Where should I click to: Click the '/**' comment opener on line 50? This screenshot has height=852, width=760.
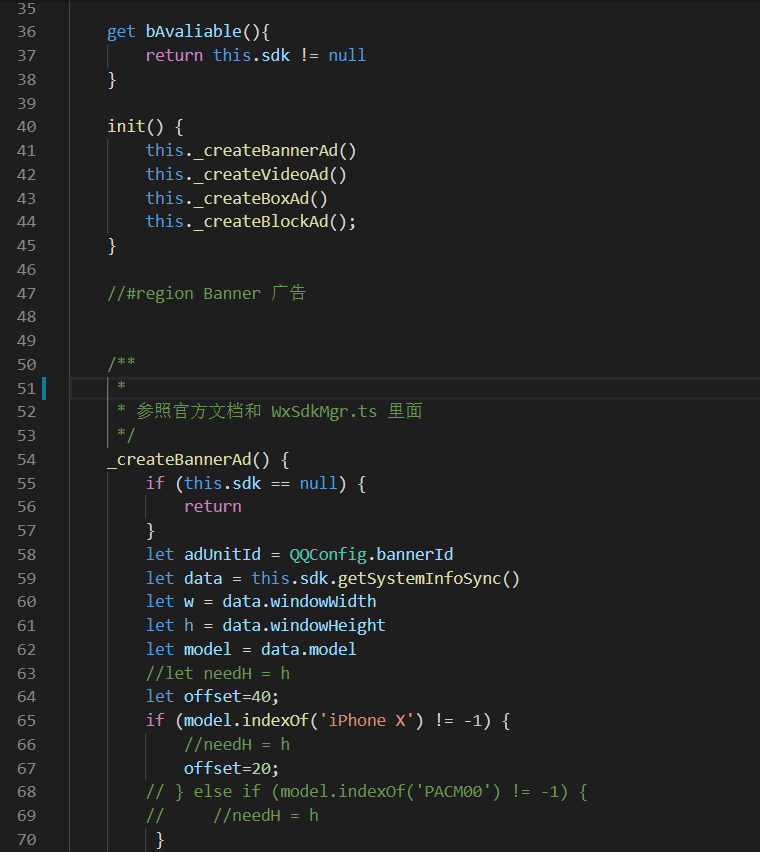pos(121,364)
